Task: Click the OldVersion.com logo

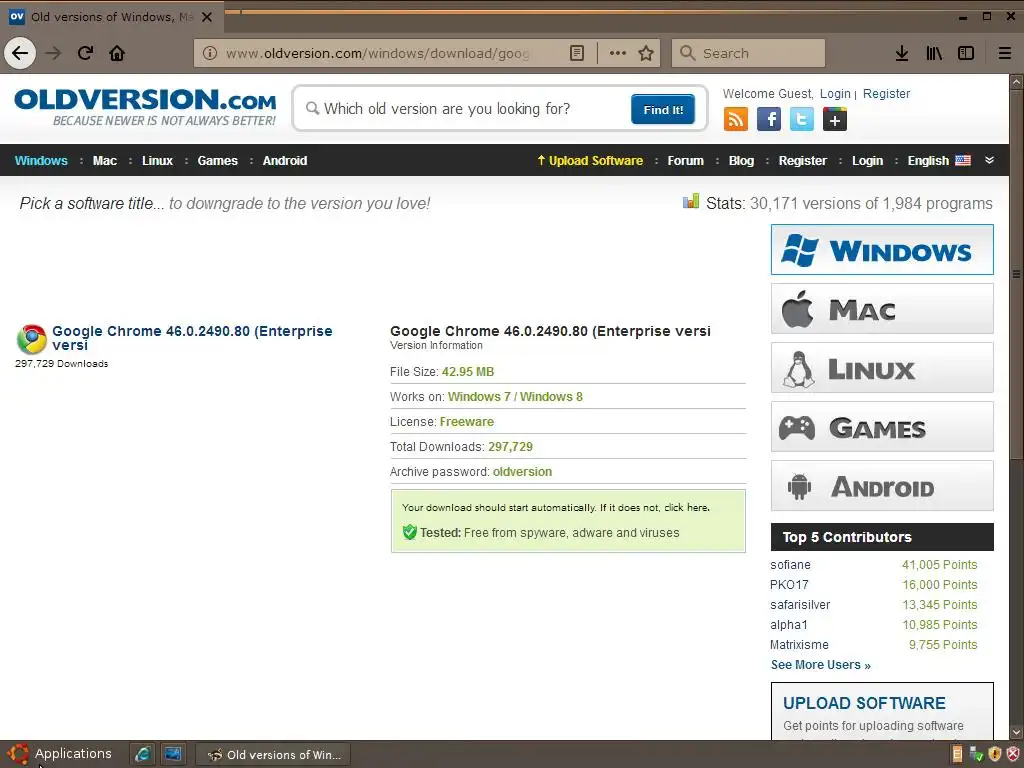Action: (x=145, y=107)
